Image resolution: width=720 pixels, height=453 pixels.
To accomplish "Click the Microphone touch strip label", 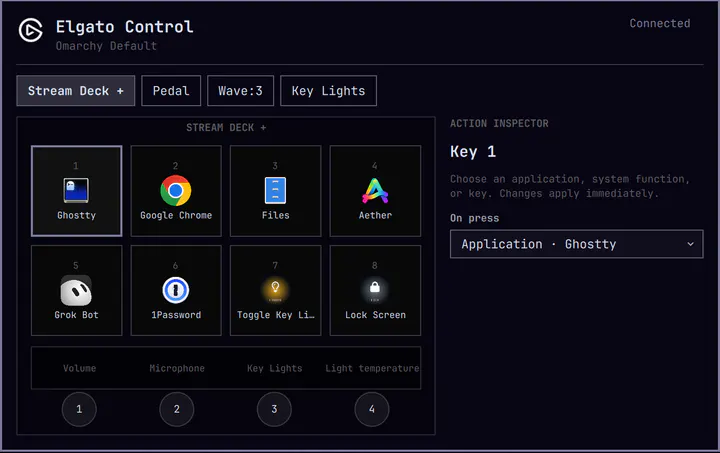I will [177, 368].
